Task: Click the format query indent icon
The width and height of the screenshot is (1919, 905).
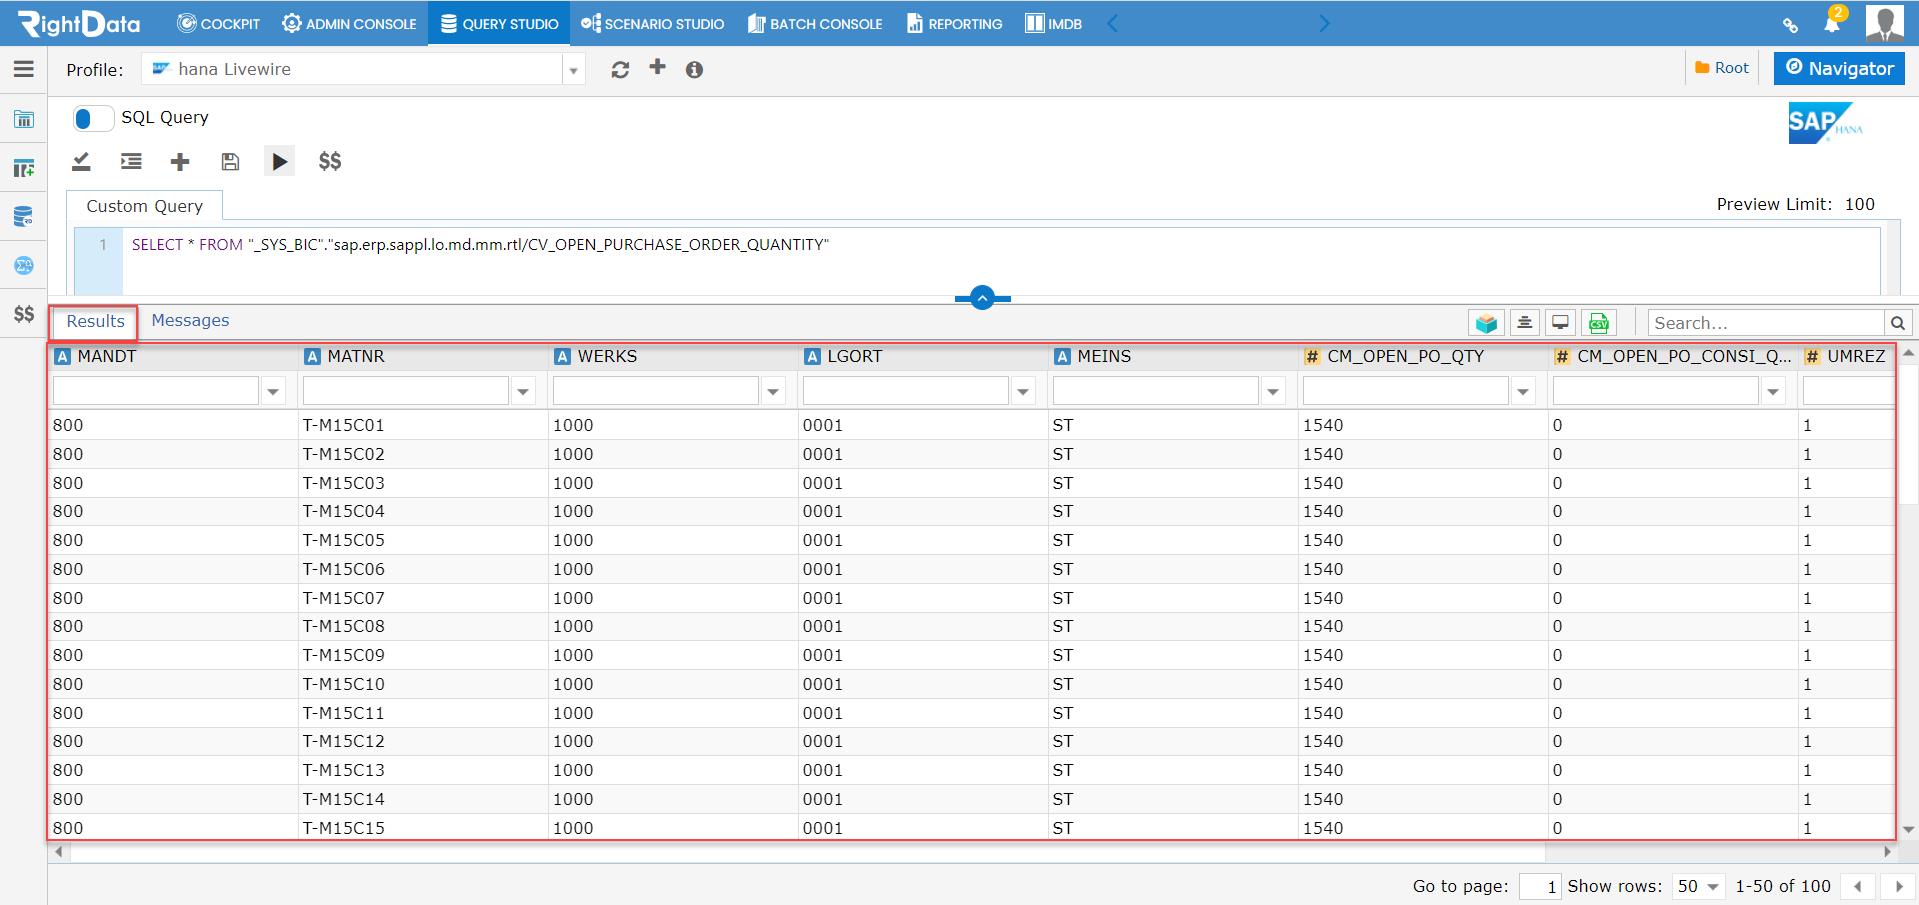Action: (x=131, y=161)
